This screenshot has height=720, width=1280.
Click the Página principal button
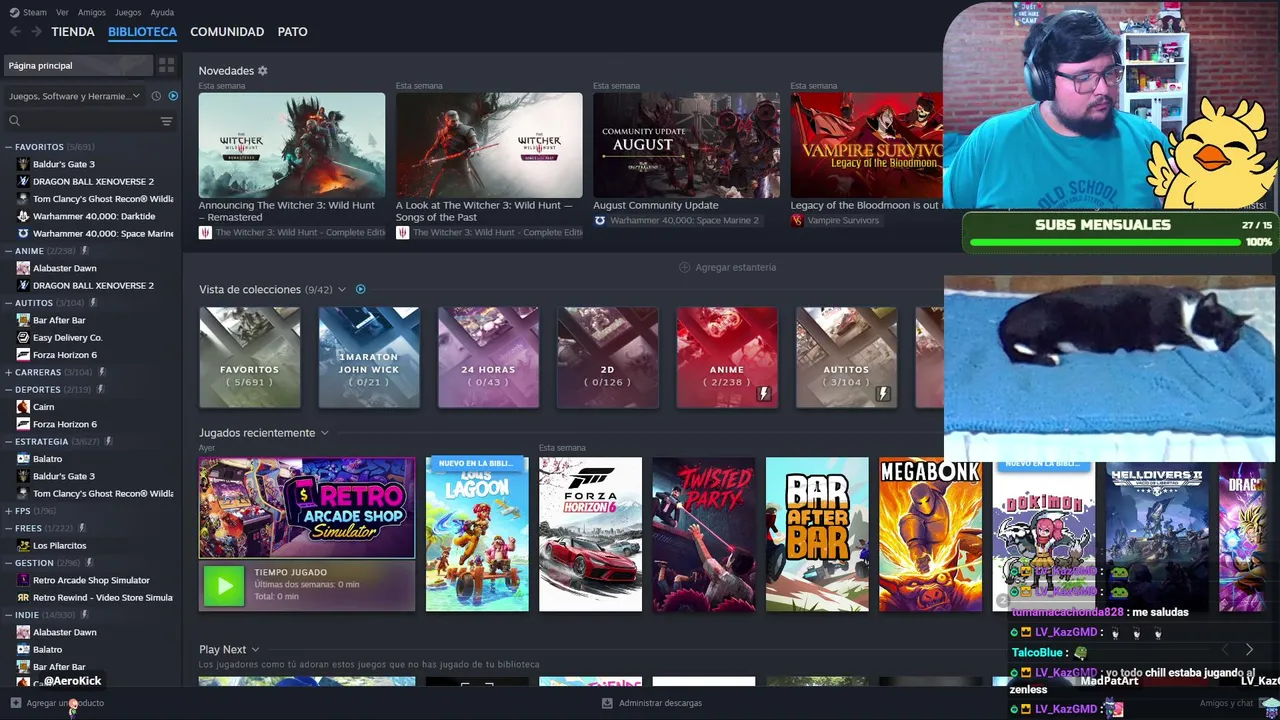pos(78,65)
